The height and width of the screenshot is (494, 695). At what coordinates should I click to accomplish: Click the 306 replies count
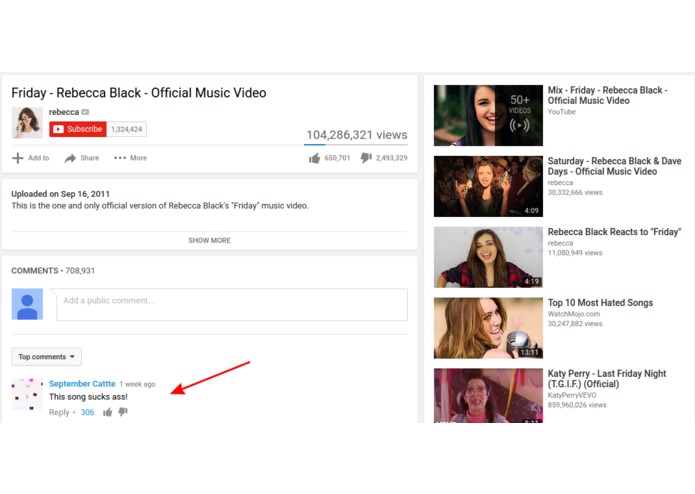pos(87,412)
